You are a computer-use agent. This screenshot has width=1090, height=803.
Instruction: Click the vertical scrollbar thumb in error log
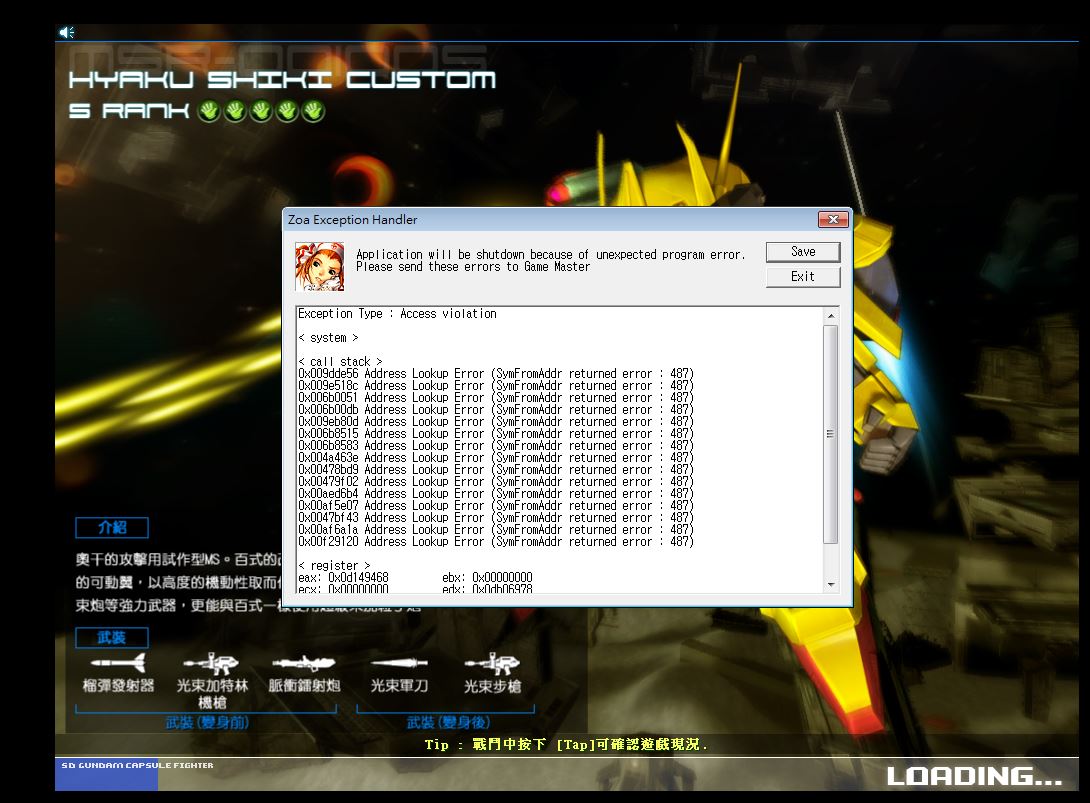click(831, 434)
